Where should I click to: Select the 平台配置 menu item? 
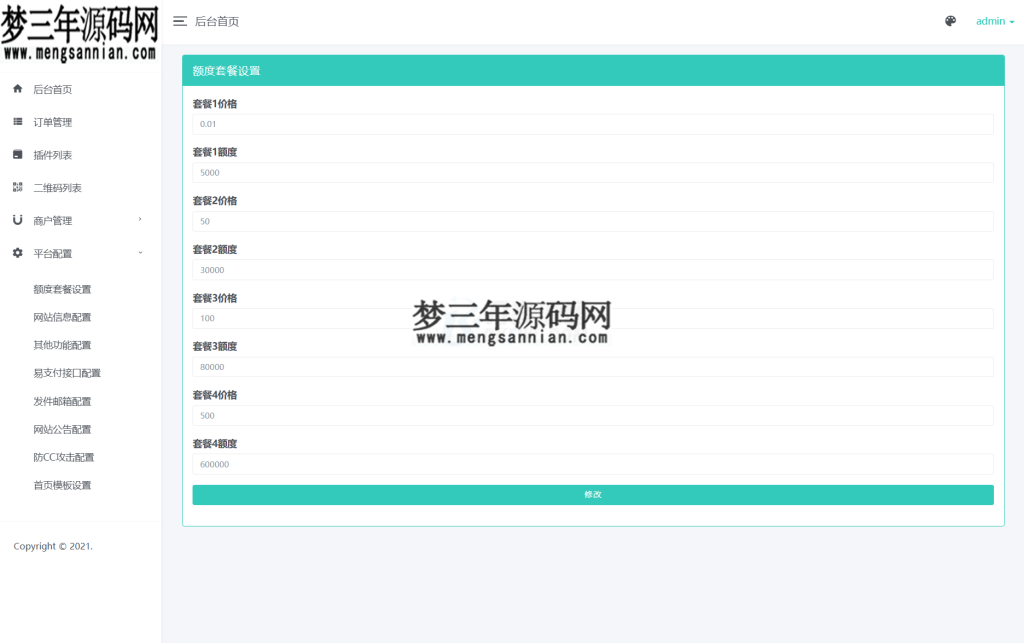pyautogui.click(x=53, y=253)
